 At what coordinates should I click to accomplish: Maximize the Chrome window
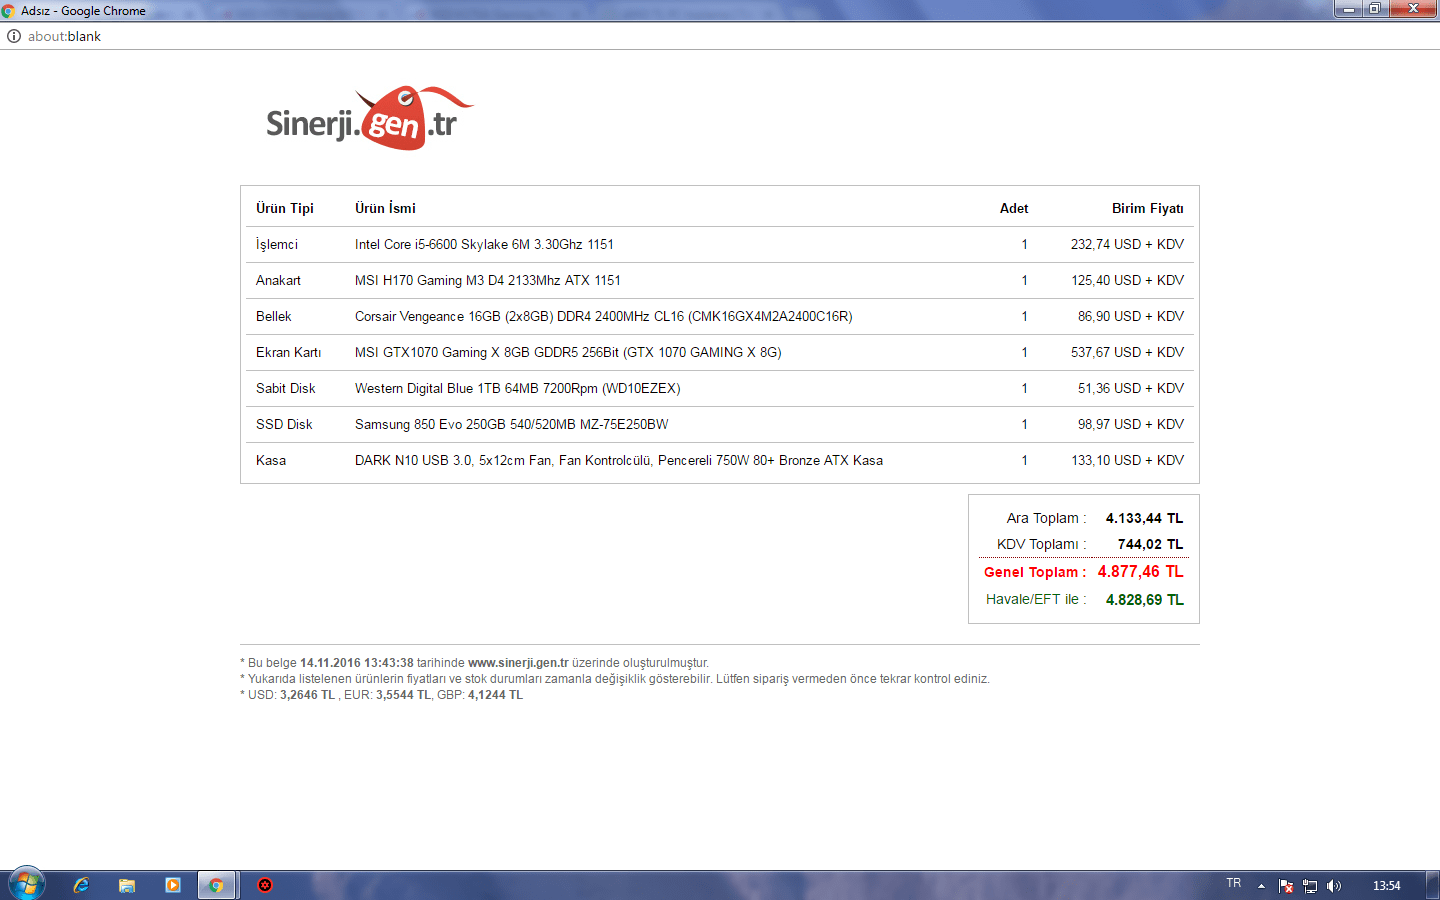click(1374, 9)
